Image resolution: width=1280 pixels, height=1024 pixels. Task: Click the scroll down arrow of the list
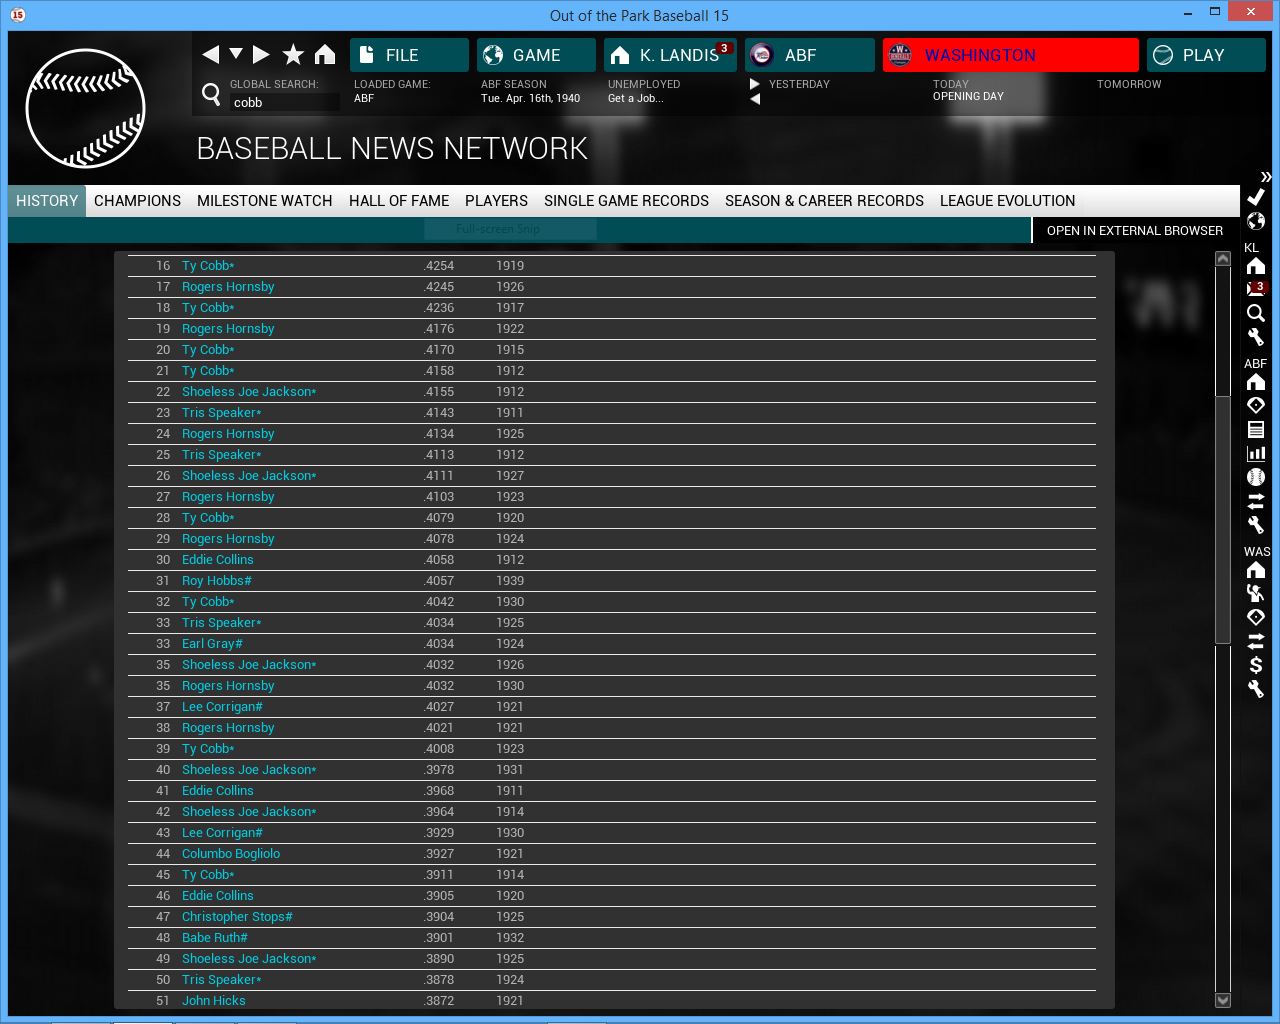pyautogui.click(x=1222, y=1000)
